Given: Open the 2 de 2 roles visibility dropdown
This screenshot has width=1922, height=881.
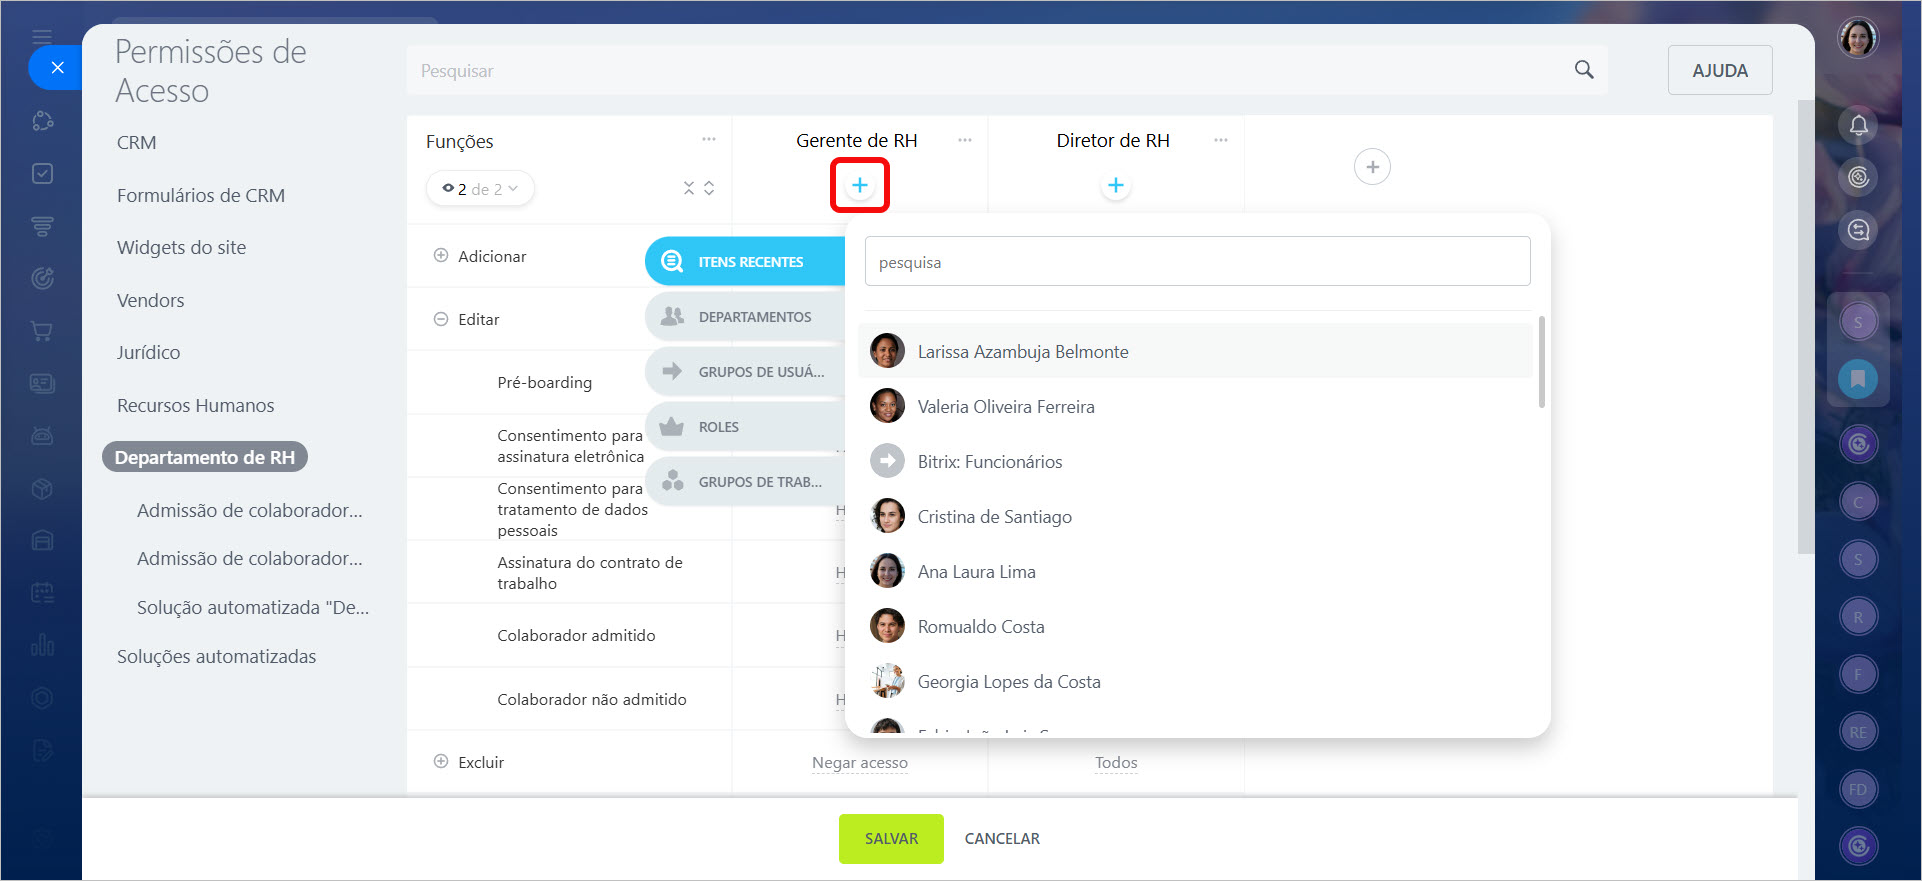Looking at the screenshot, I should (480, 188).
